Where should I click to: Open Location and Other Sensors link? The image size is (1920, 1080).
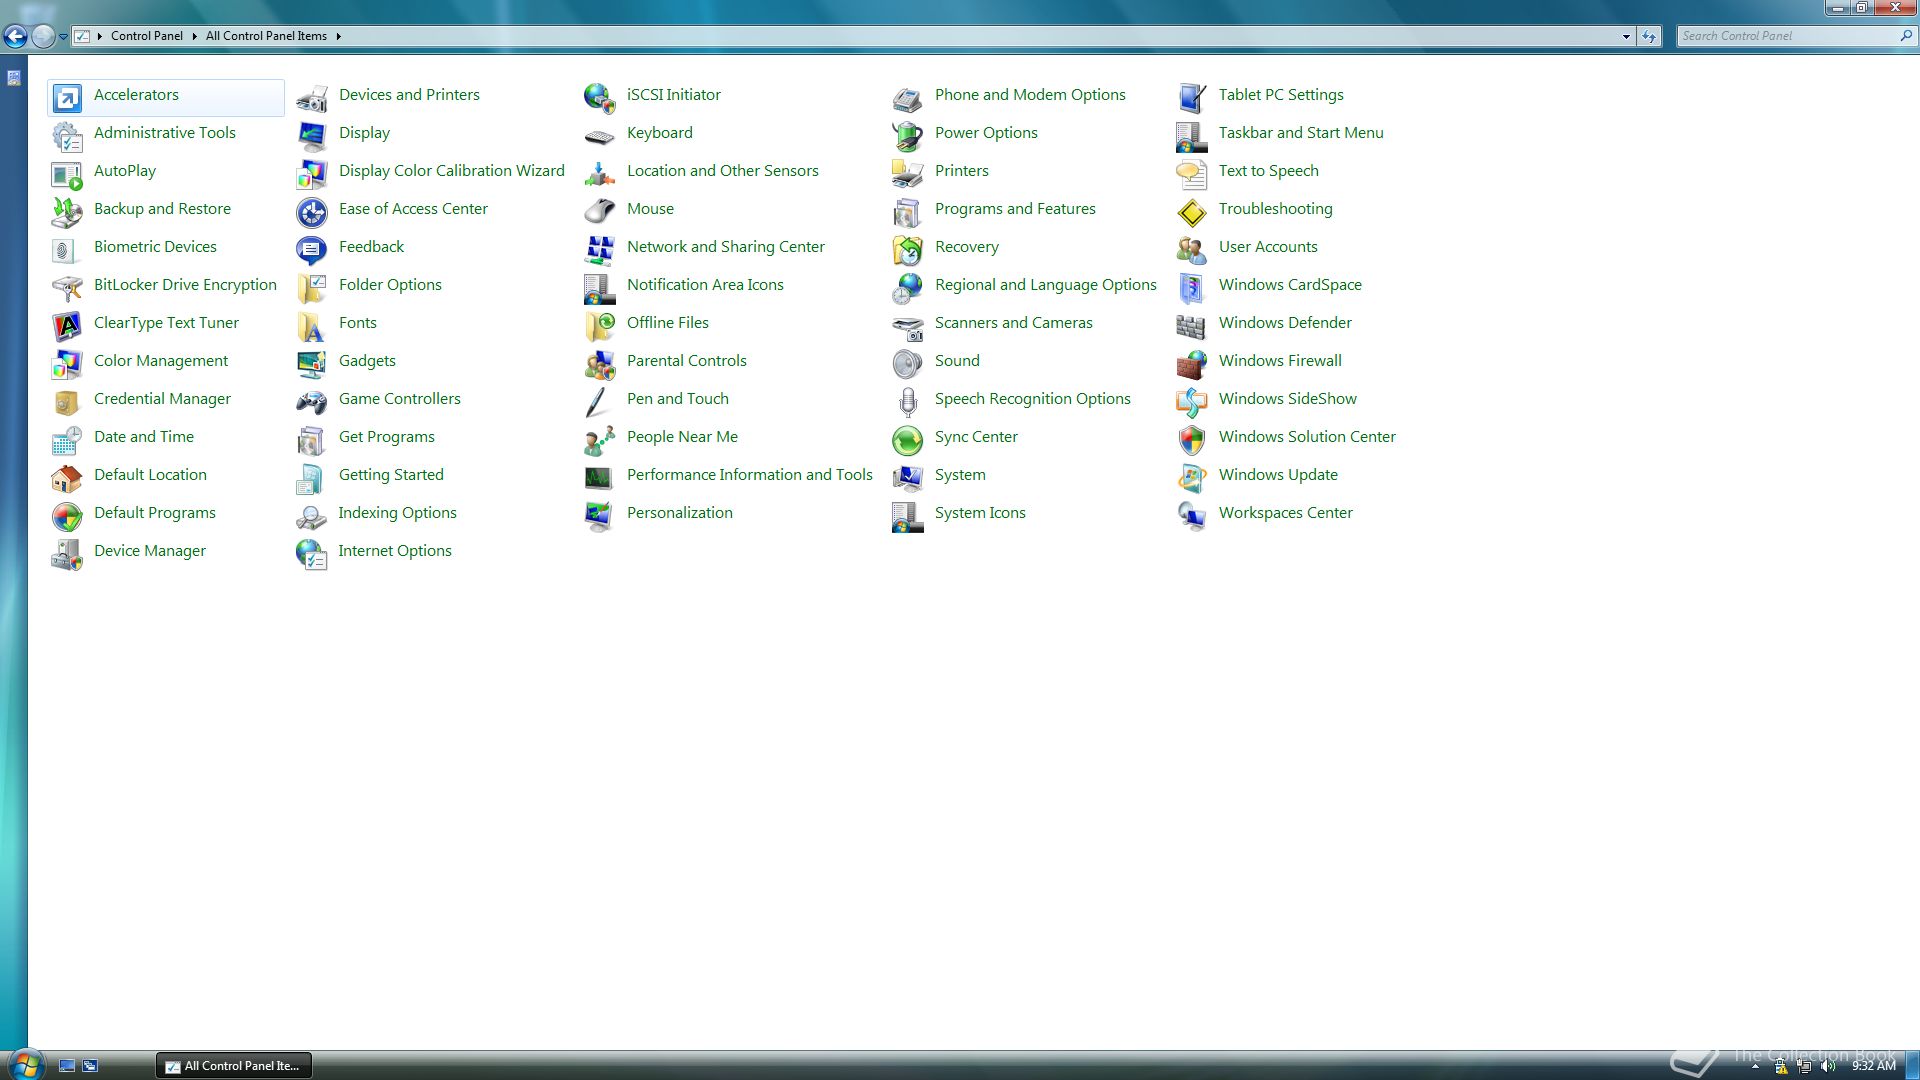(723, 171)
